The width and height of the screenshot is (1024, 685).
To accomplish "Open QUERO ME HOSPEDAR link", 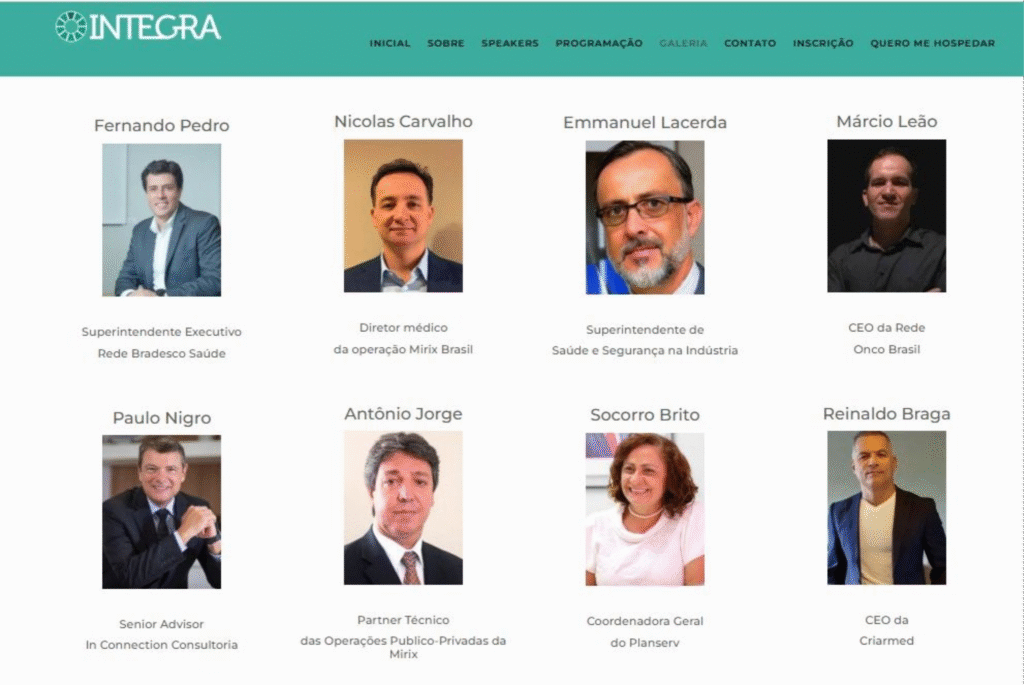I will click(933, 43).
